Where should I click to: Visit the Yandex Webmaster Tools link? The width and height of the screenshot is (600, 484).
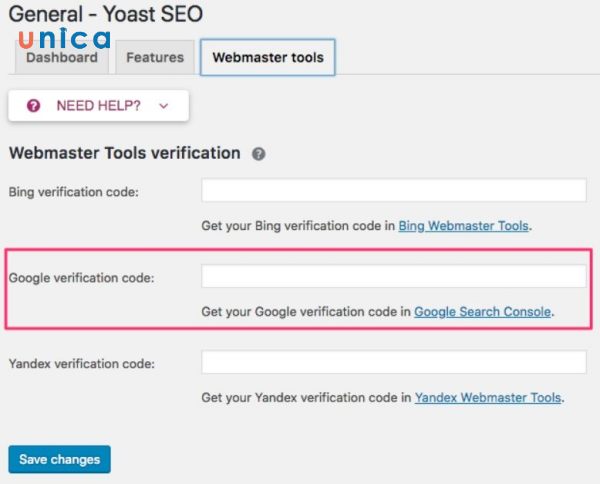(487, 398)
